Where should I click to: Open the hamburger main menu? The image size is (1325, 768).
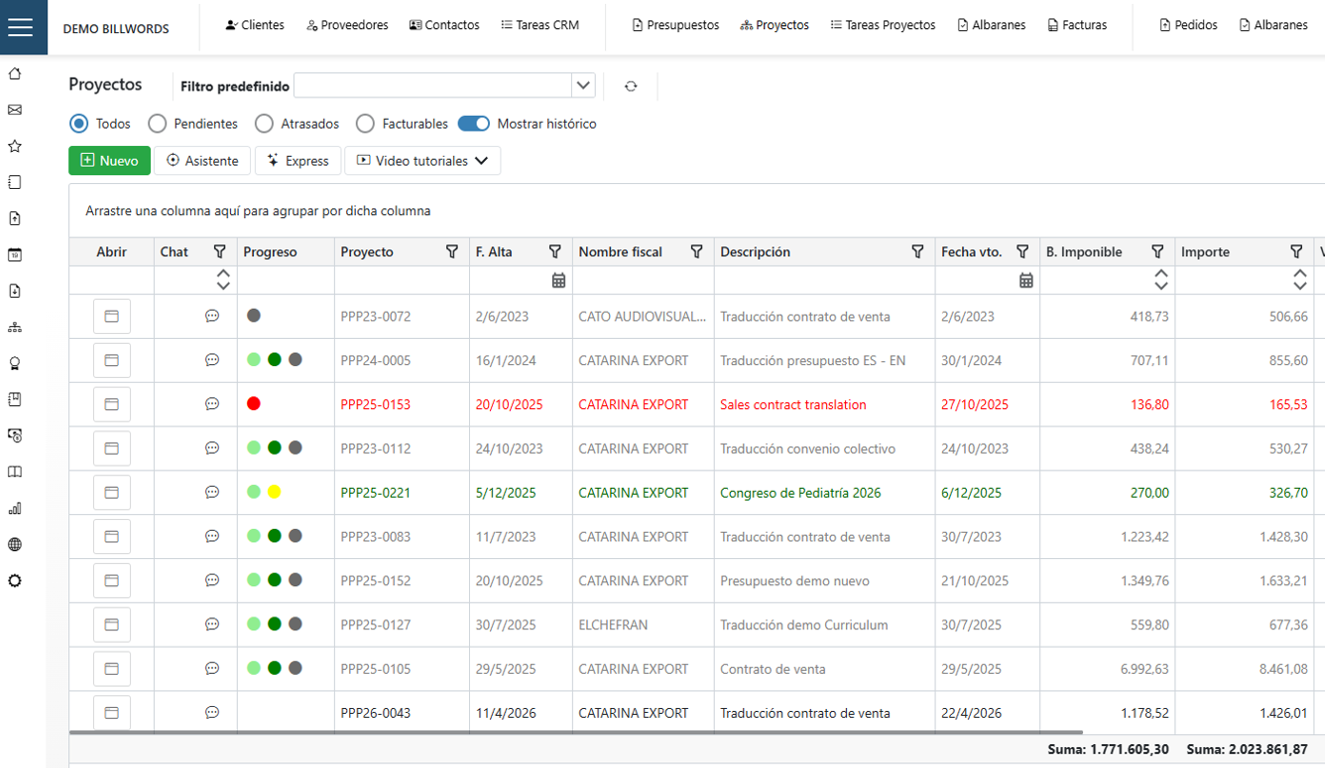[20, 27]
